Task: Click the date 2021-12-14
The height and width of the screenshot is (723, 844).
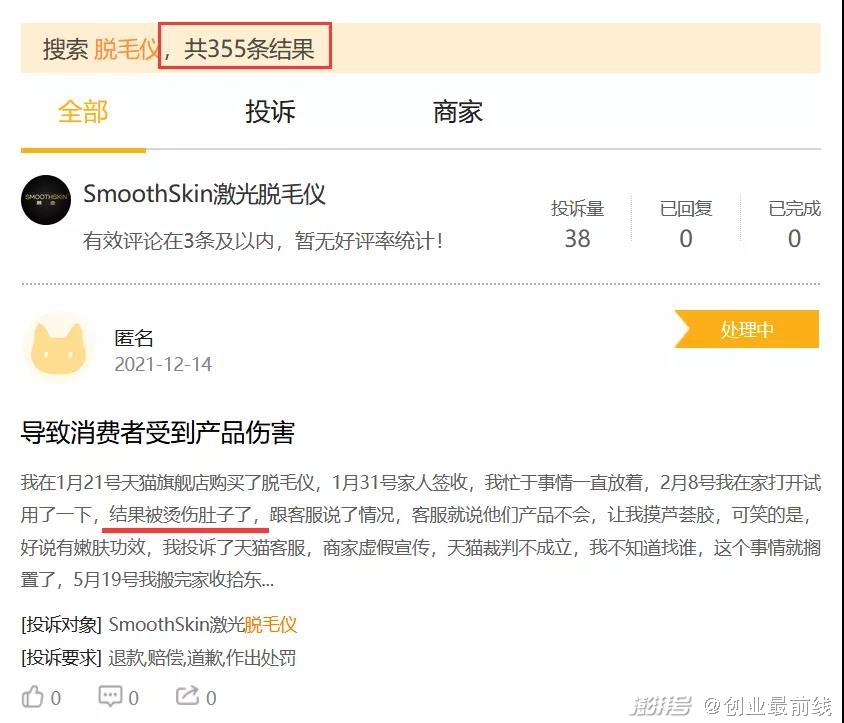Action: (x=163, y=364)
